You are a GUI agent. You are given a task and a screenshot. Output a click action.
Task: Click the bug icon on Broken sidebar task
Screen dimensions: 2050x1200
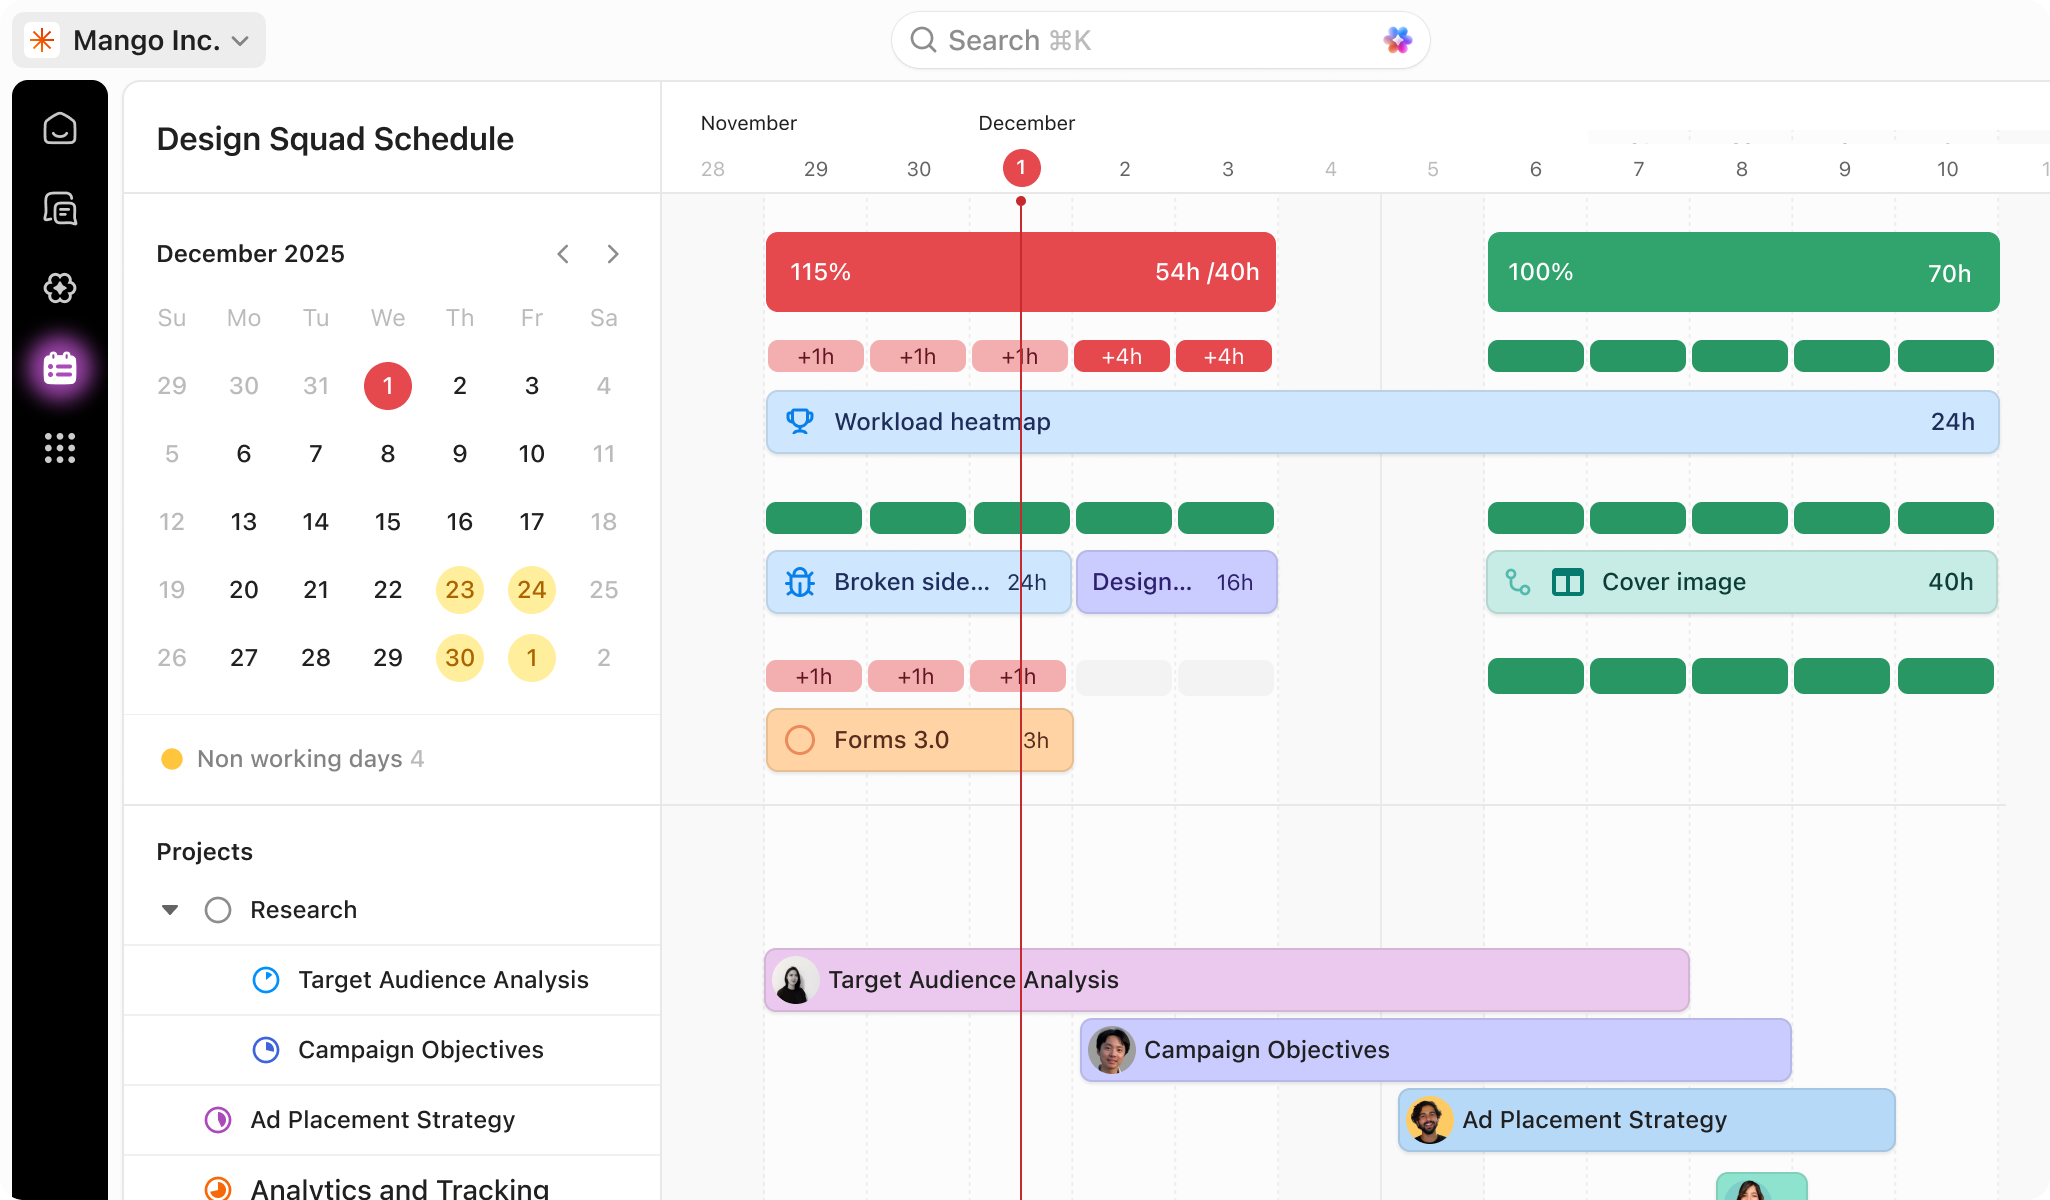[x=799, y=581]
